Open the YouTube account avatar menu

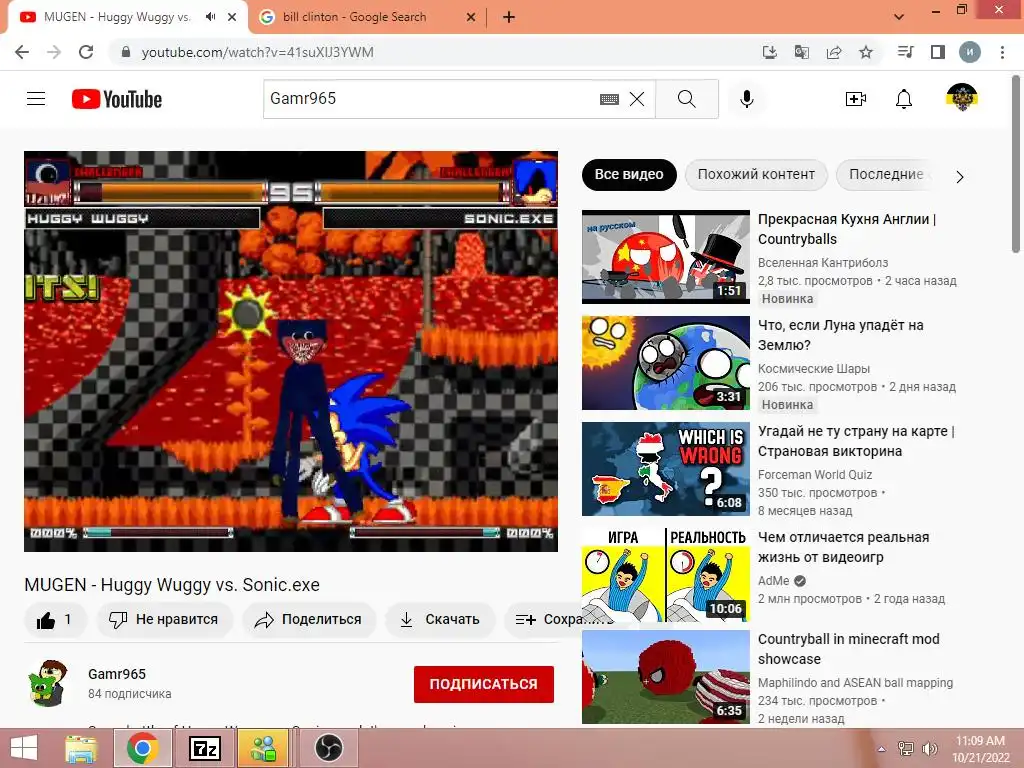pos(961,98)
